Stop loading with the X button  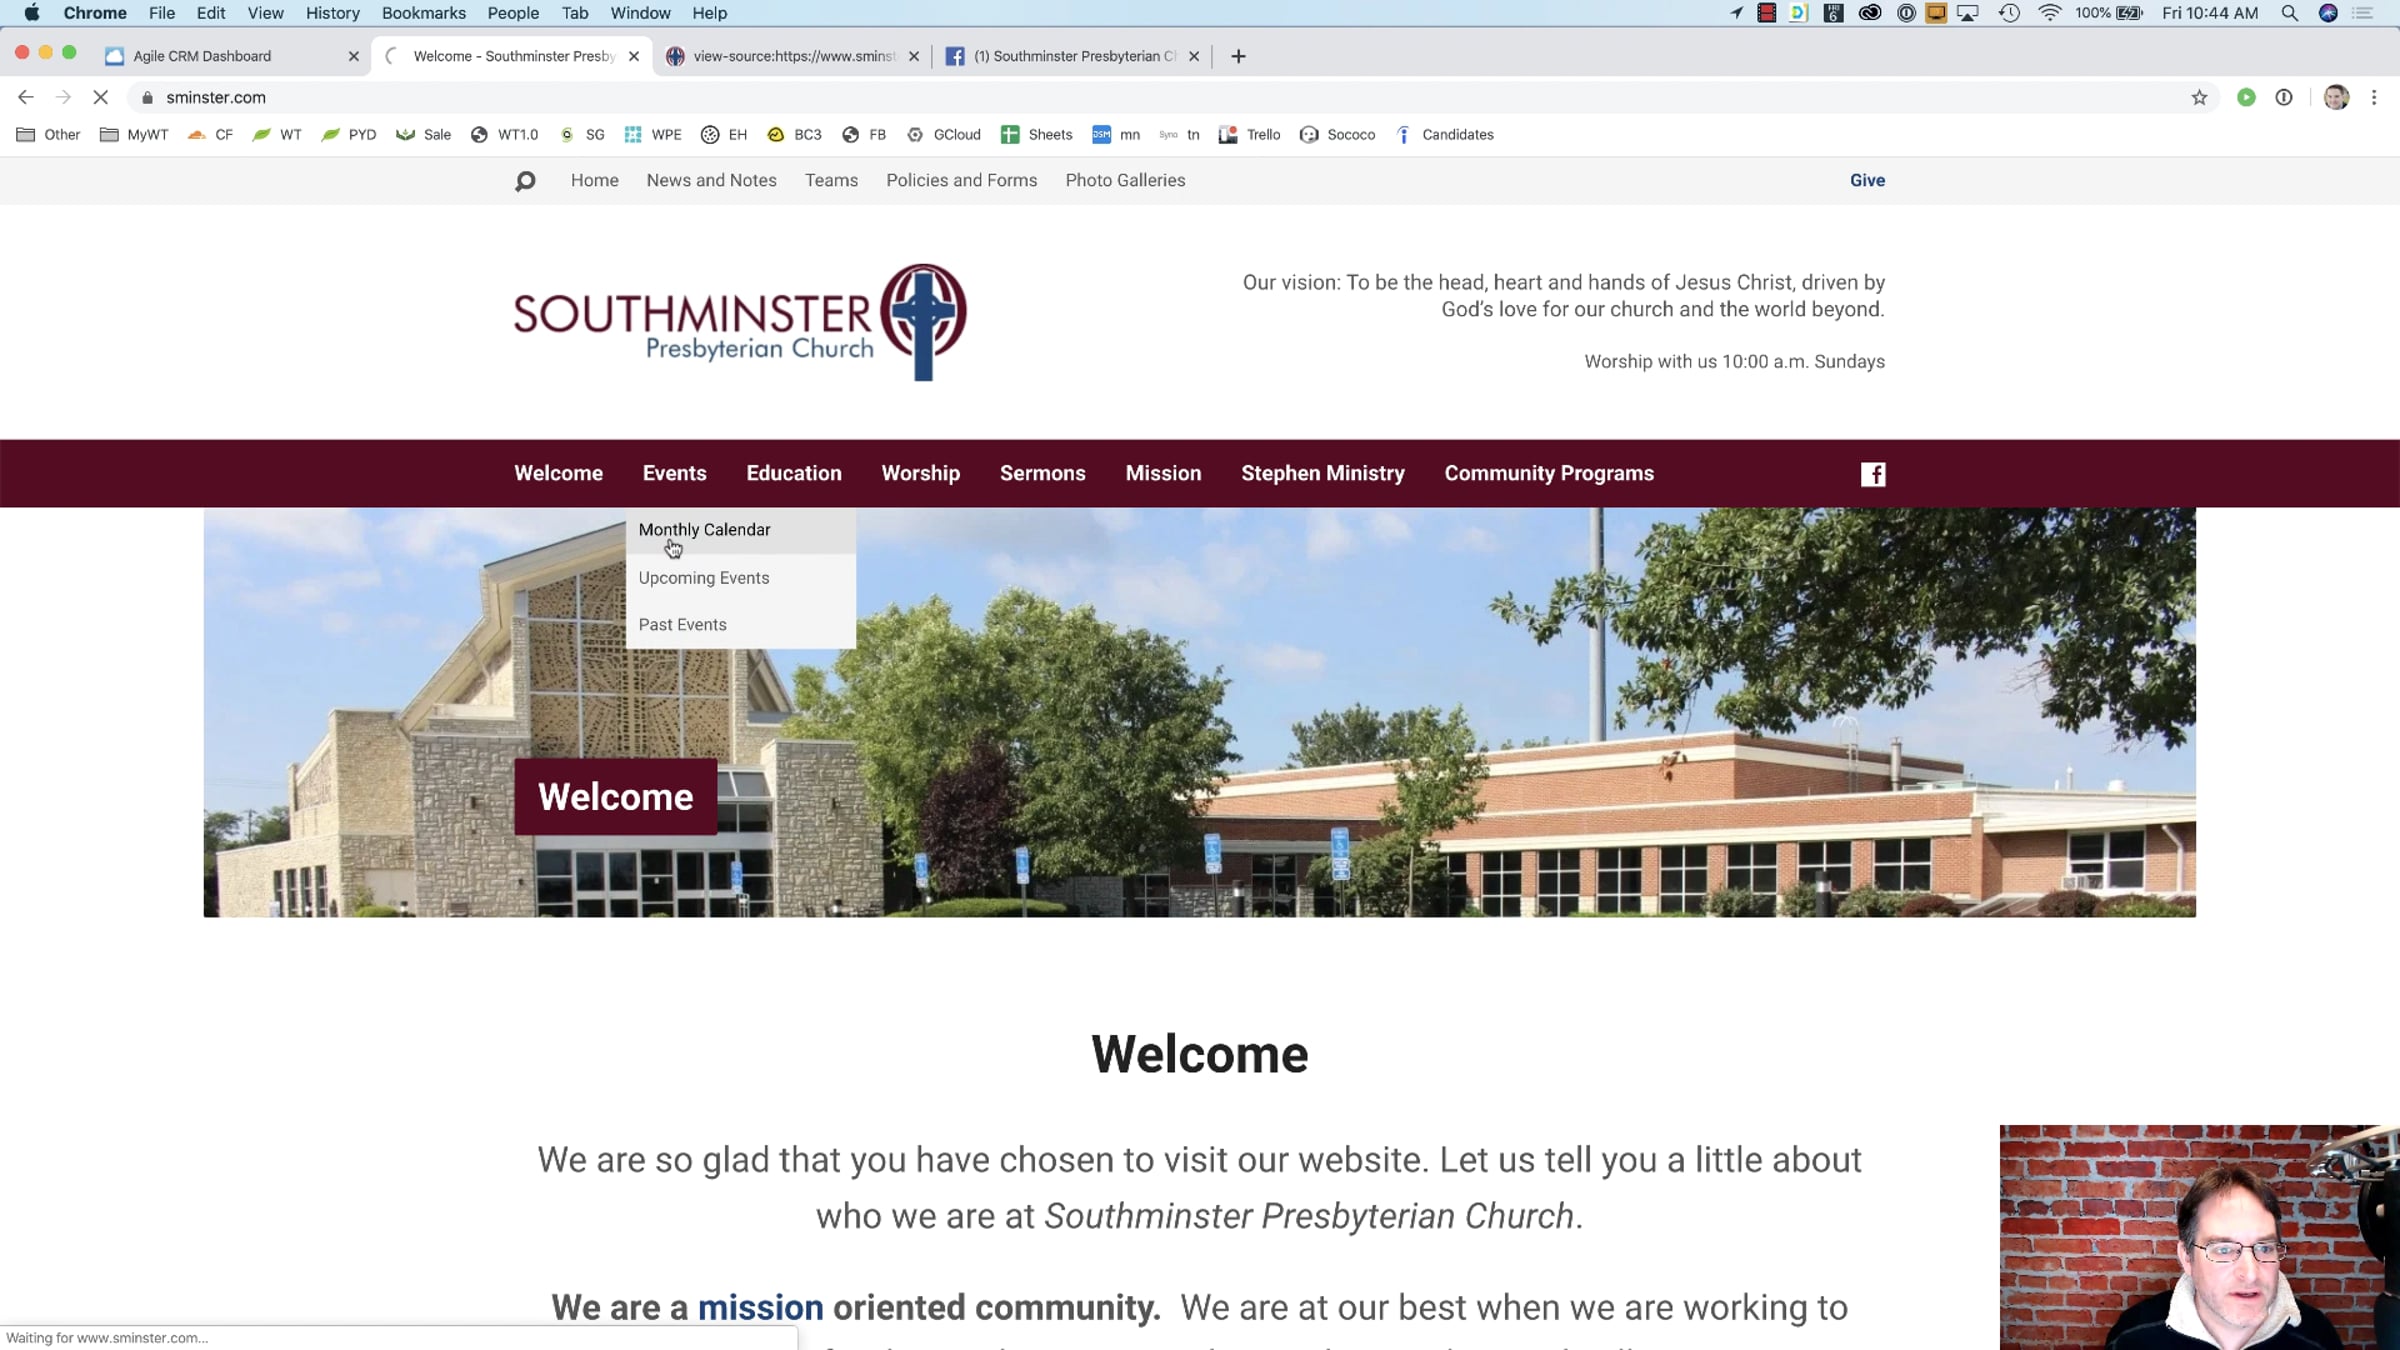[x=100, y=97]
